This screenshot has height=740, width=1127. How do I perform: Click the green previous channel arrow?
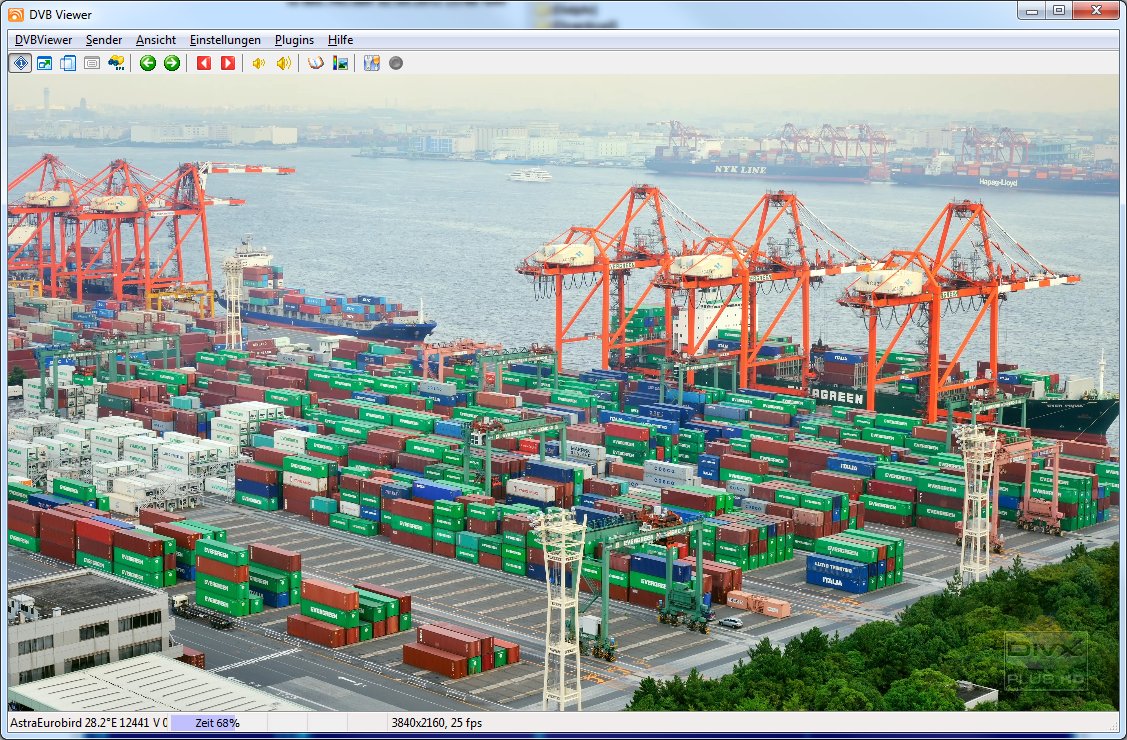[148, 63]
